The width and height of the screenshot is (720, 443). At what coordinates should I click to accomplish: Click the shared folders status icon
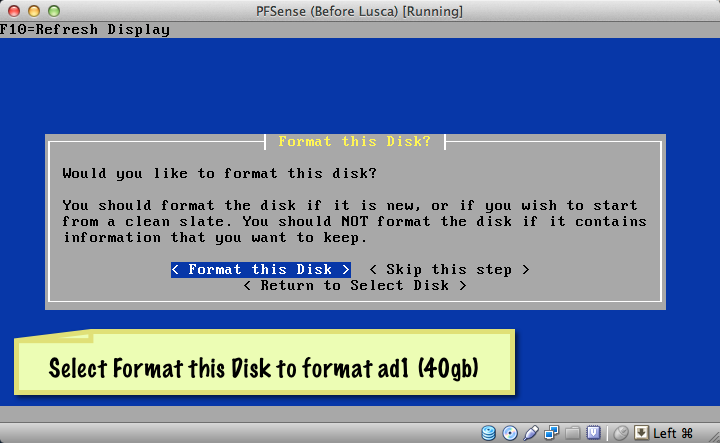573,432
